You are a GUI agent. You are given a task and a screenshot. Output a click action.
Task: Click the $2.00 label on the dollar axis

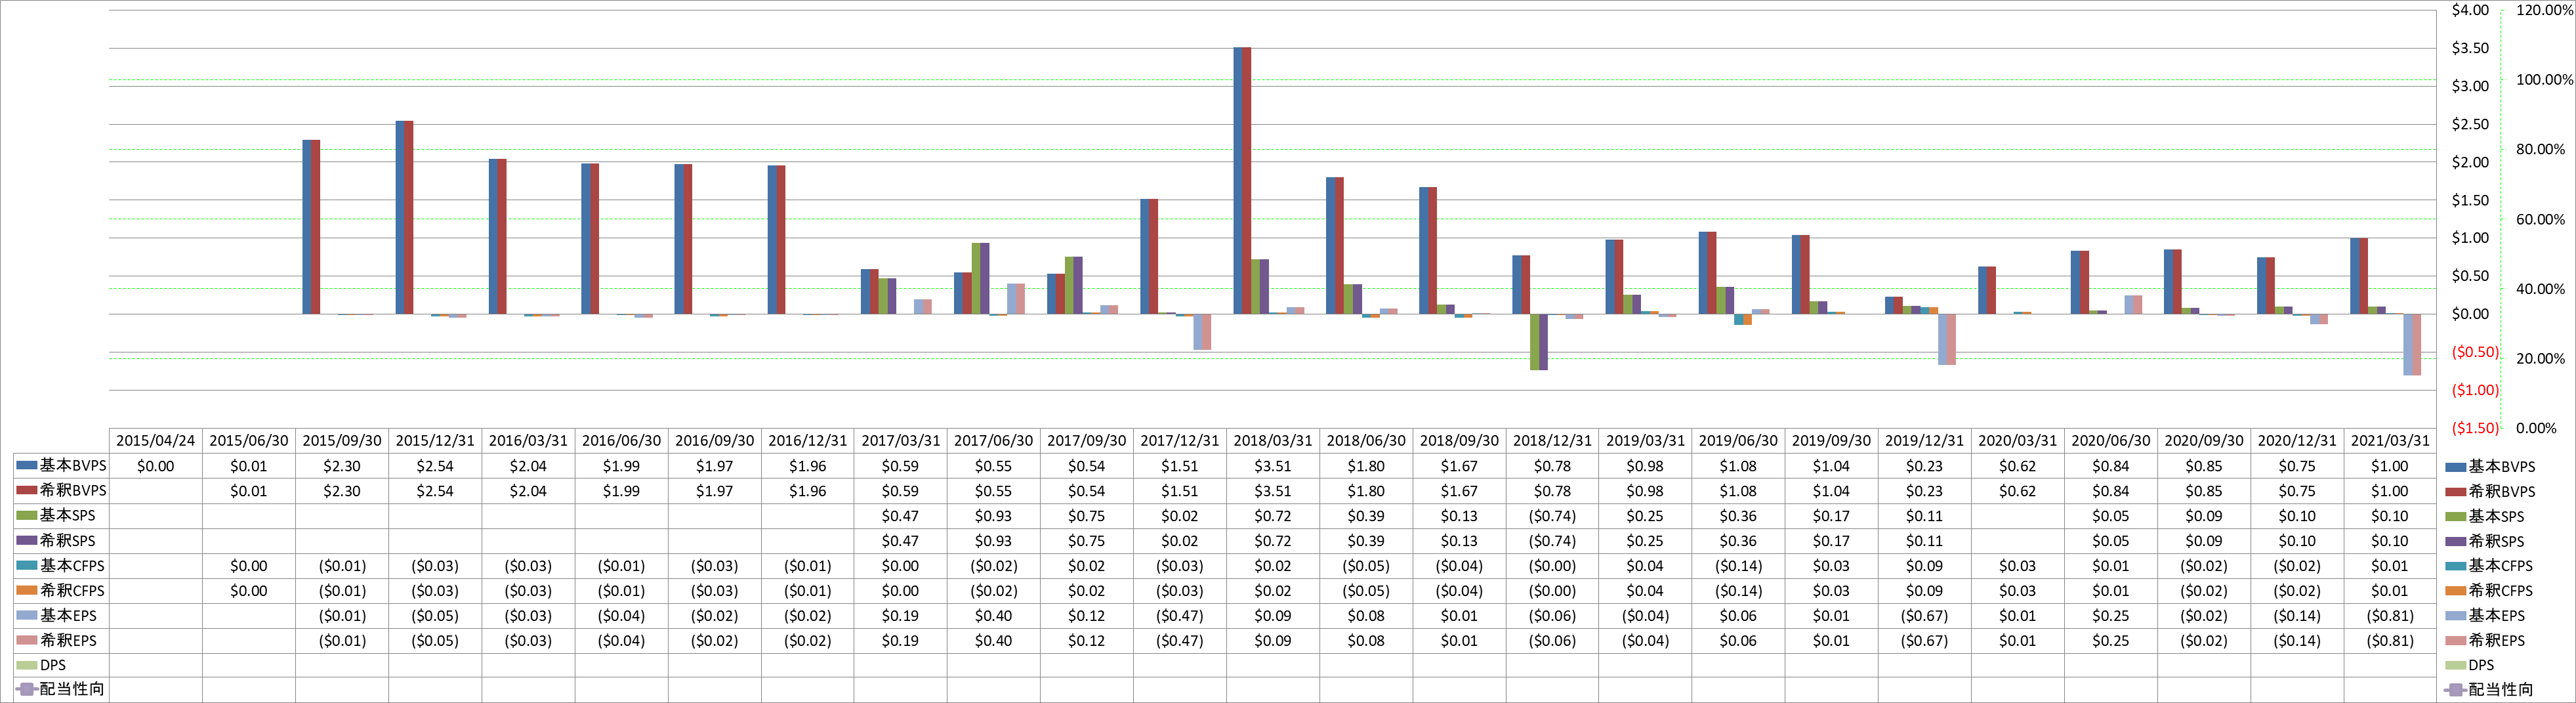click(2470, 162)
